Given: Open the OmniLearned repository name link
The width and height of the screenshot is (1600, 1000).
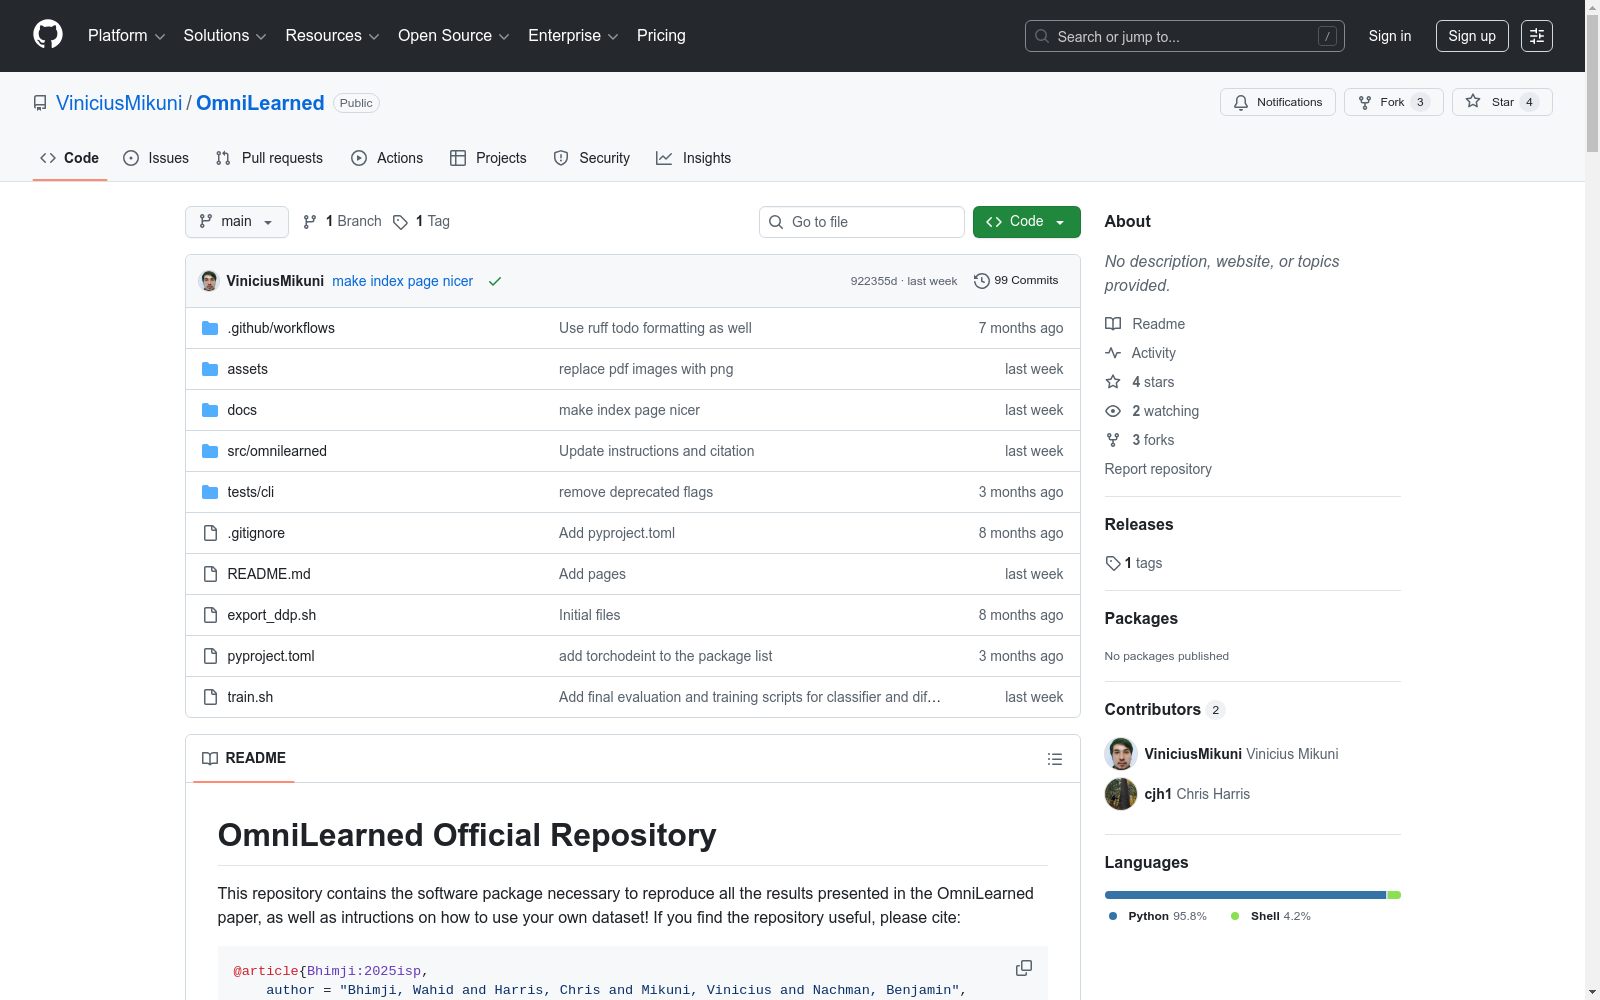Looking at the screenshot, I should (x=260, y=103).
